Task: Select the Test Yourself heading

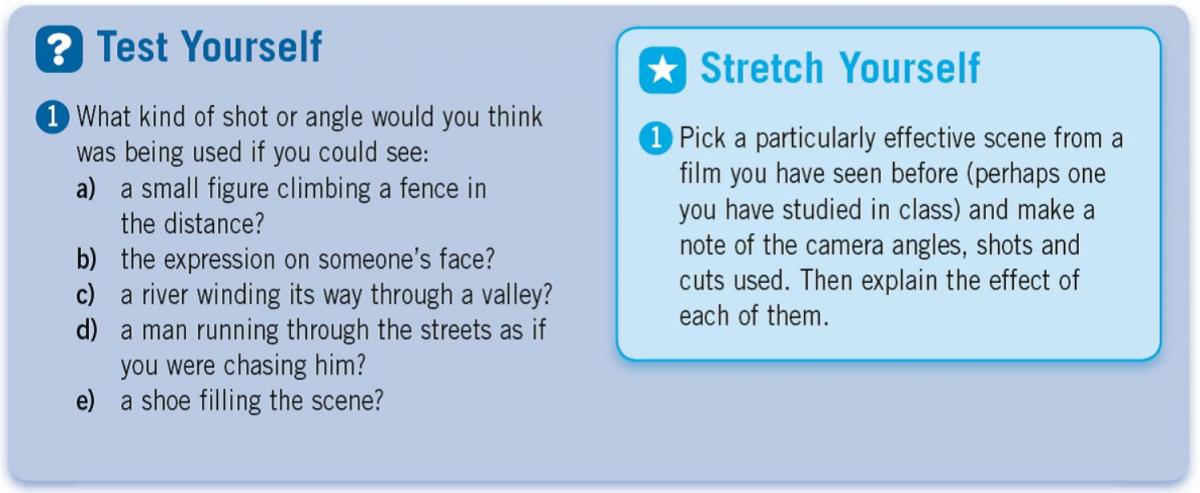Action: coord(209,48)
